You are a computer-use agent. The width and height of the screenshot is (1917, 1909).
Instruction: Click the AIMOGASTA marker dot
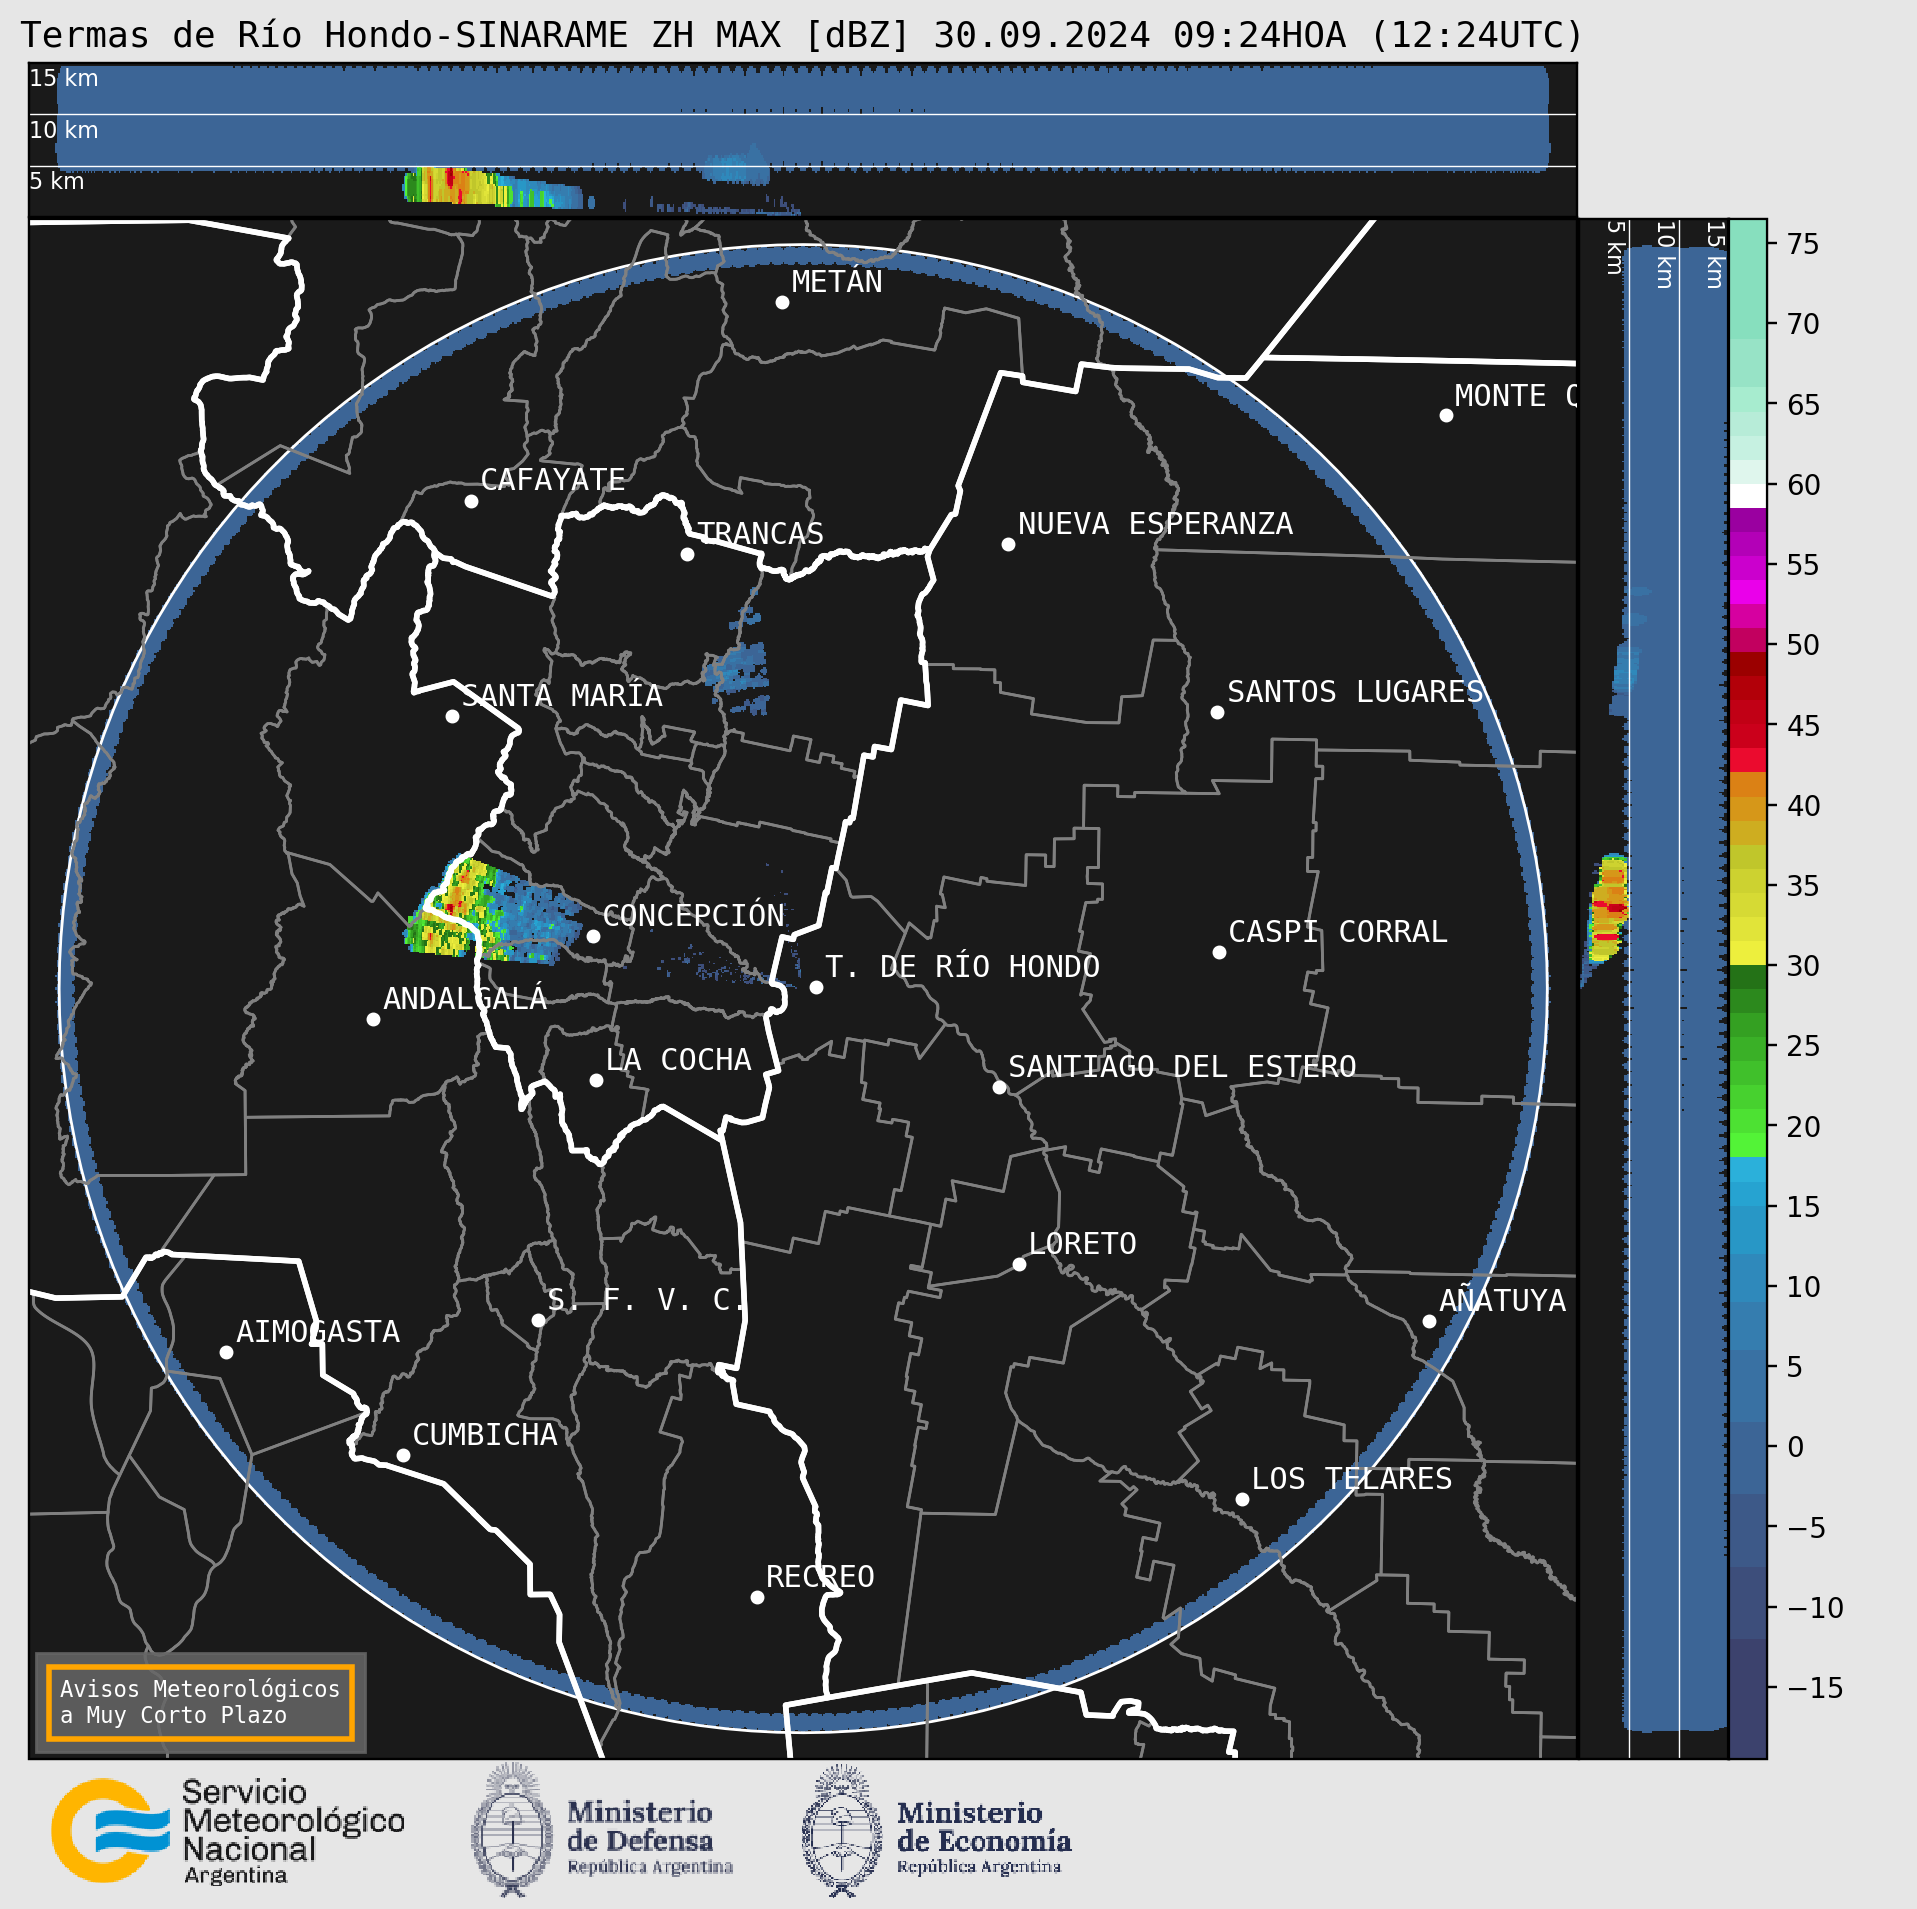coord(226,1352)
